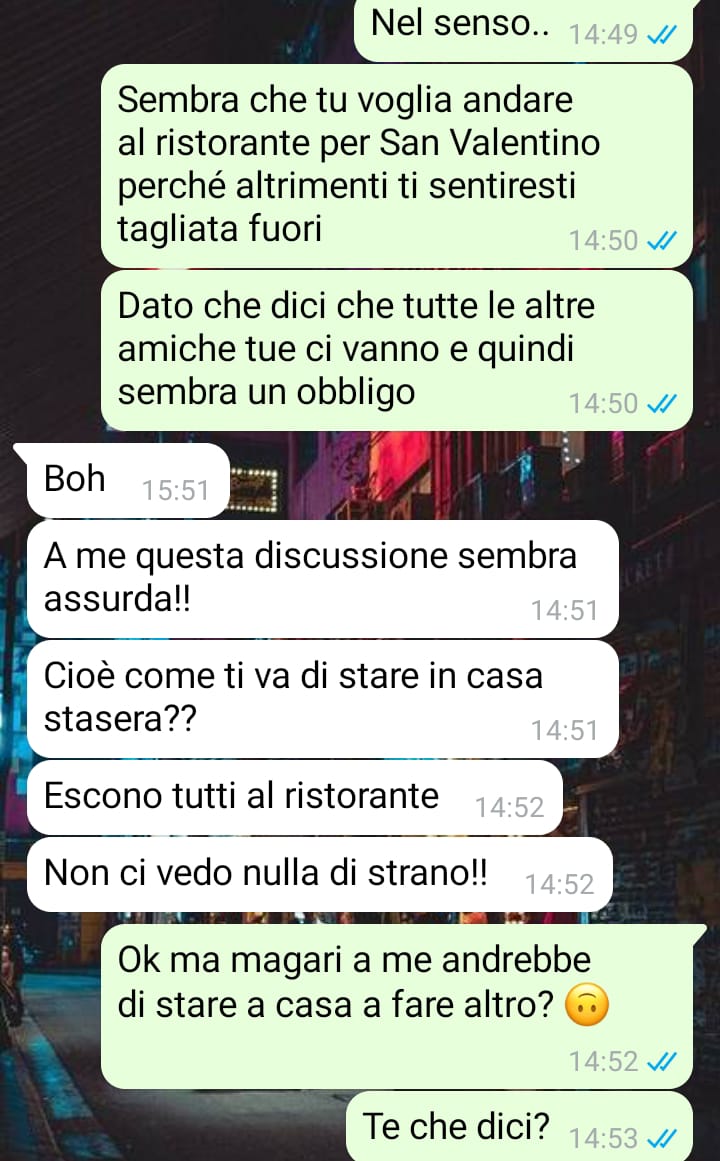This screenshot has height=1161, width=720.
Task: Select the 'Non ci vedo nulla di strano' bubble
Action: (x=320, y=874)
